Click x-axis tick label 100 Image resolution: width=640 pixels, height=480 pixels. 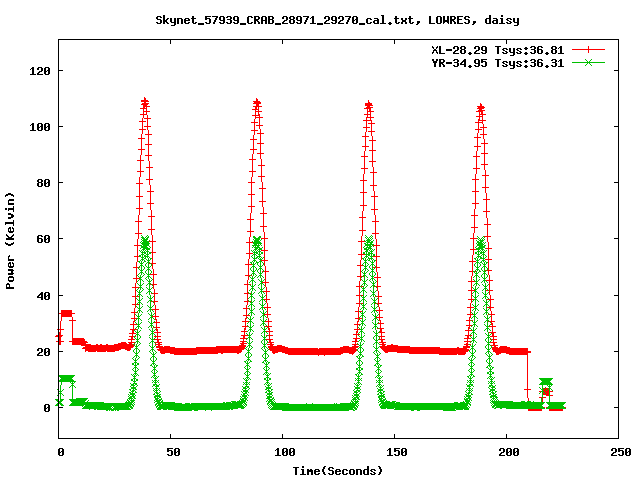285,452
